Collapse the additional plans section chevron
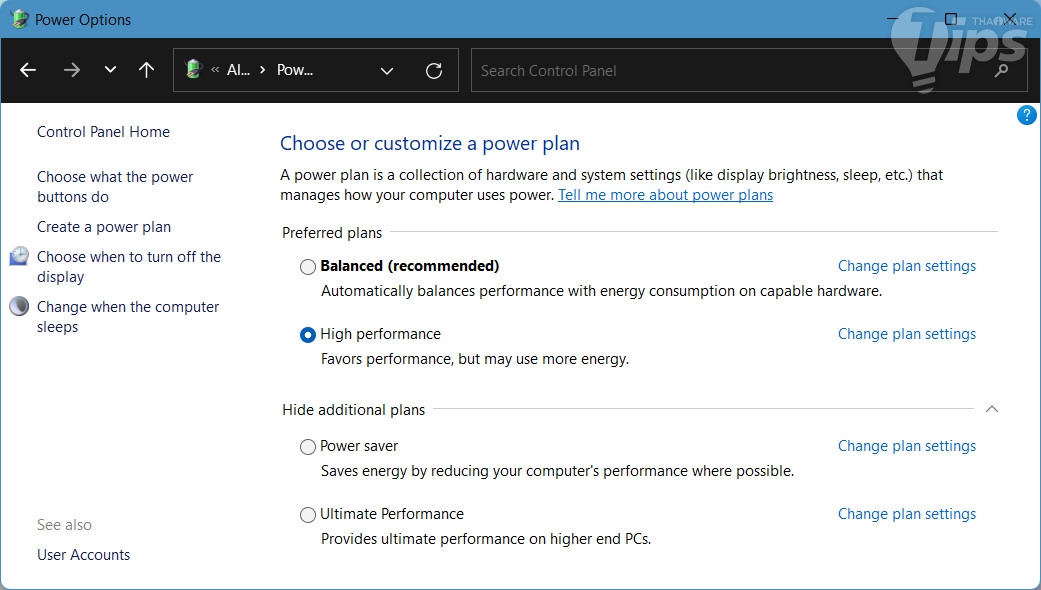This screenshot has height=590, width=1041. [991, 409]
